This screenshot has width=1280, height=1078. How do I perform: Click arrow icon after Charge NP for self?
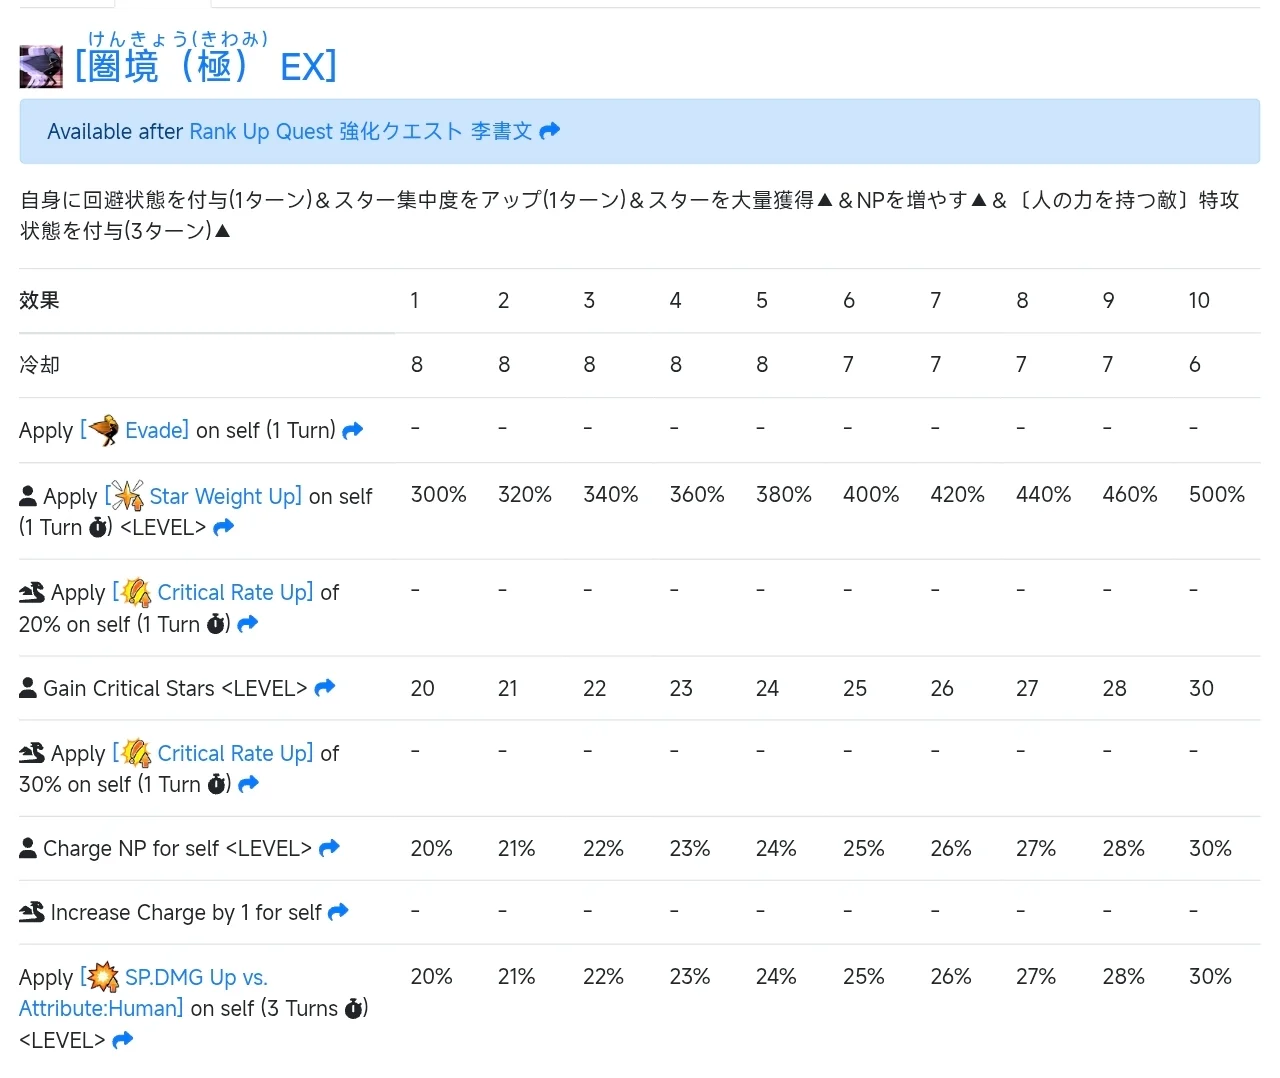click(x=329, y=849)
